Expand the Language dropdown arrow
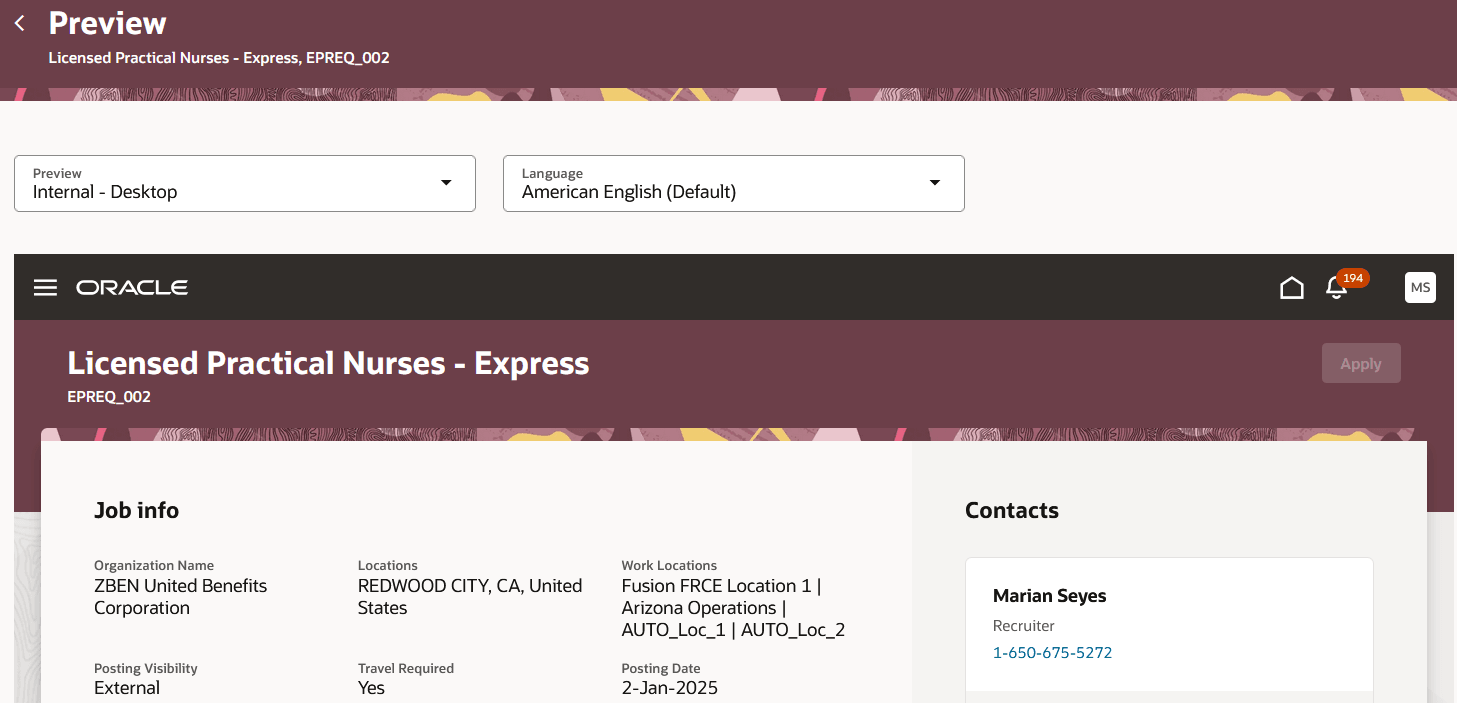1457x703 pixels. [x=935, y=183]
